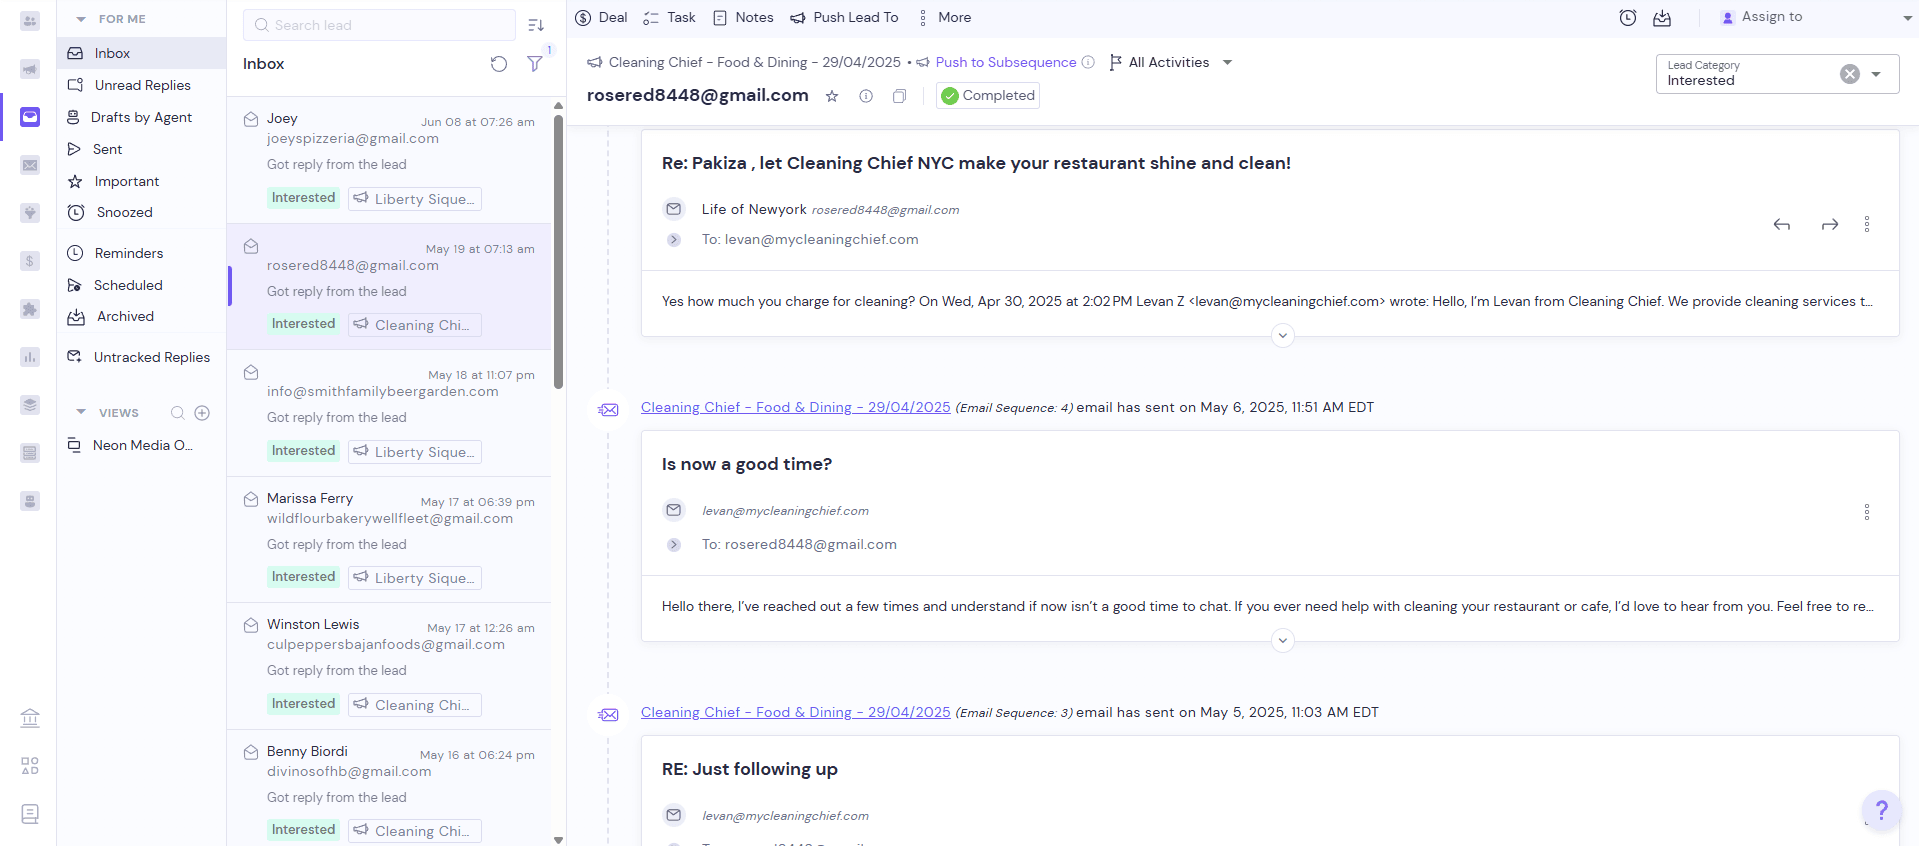Viewport: 1919px width, 846px height.
Task: Collapse the VIEWS section
Action: [81, 412]
